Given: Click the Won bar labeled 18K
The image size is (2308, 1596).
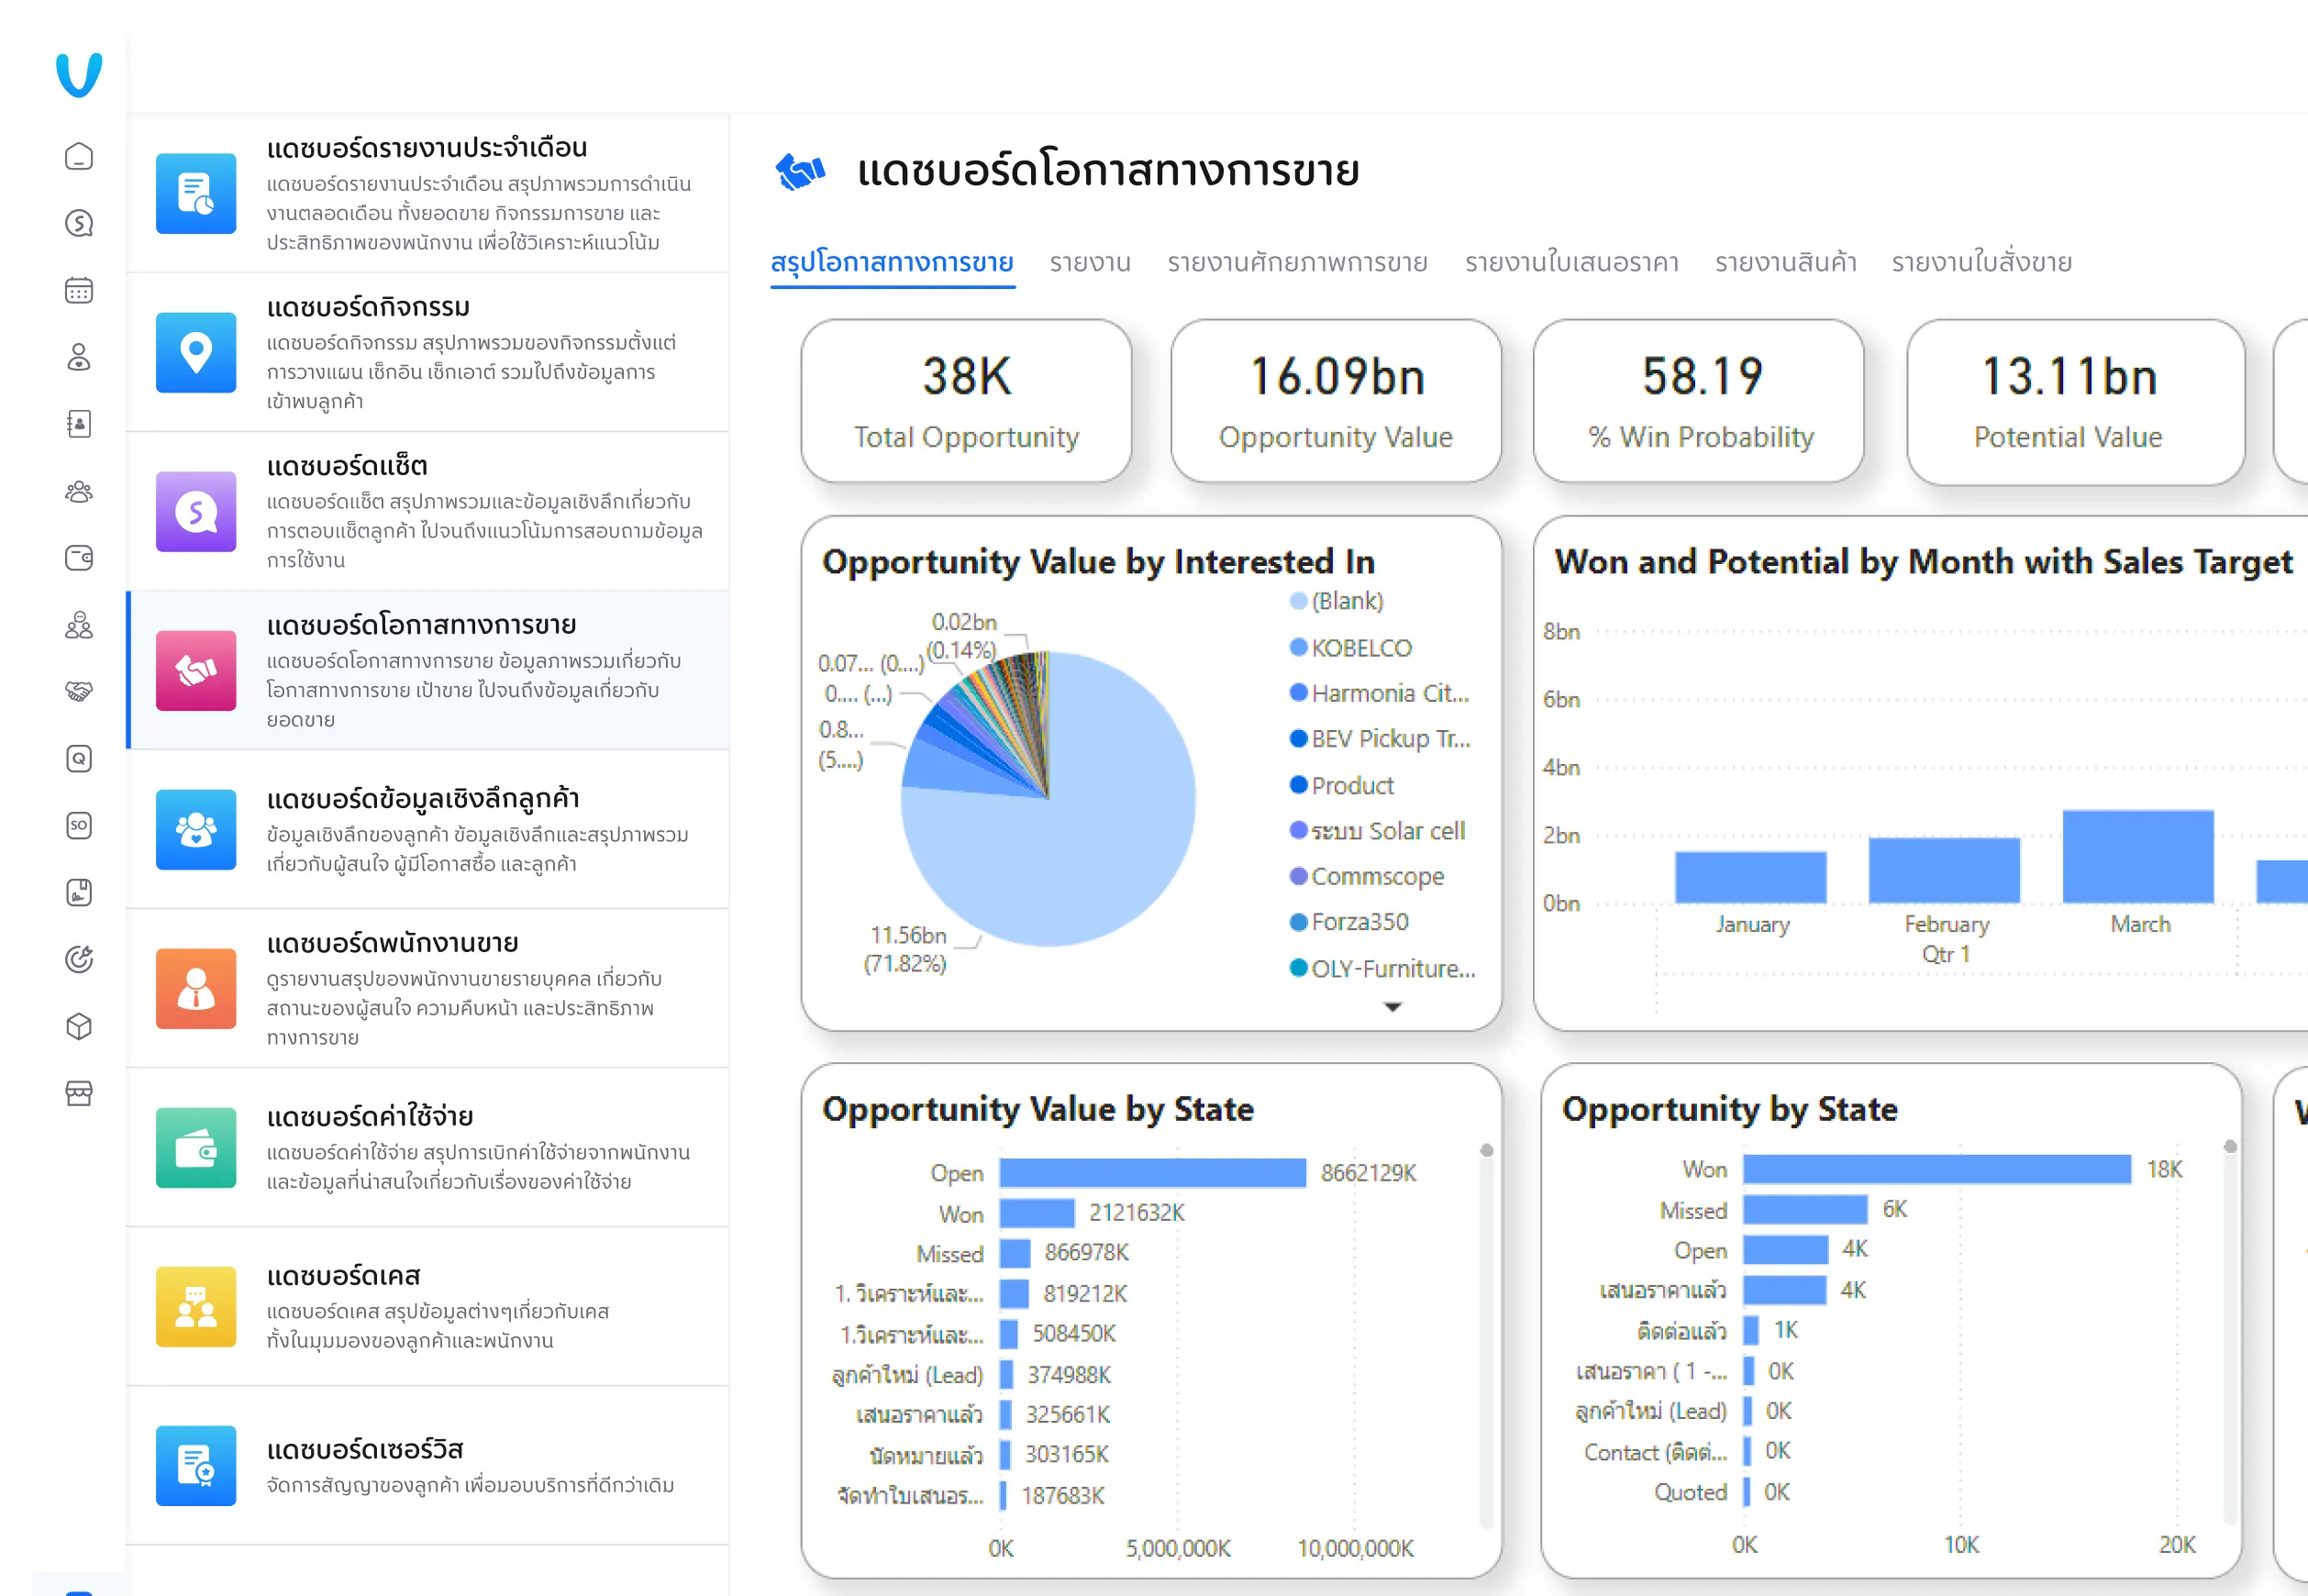Looking at the screenshot, I should 1937,1169.
